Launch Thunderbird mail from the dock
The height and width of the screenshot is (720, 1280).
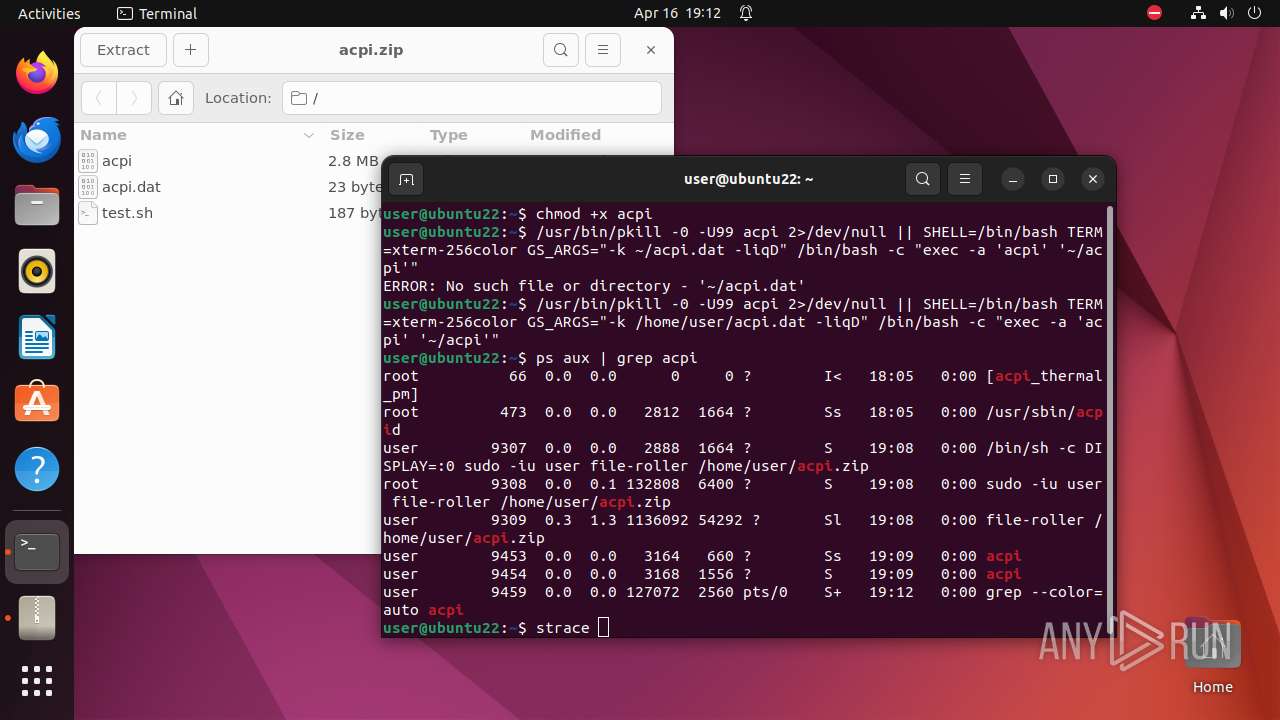click(37, 140)
